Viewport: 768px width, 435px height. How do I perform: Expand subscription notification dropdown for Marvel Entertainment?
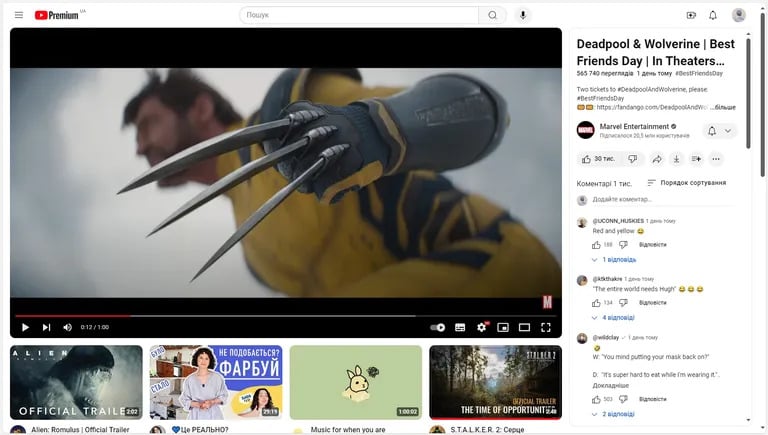[720, 131]
